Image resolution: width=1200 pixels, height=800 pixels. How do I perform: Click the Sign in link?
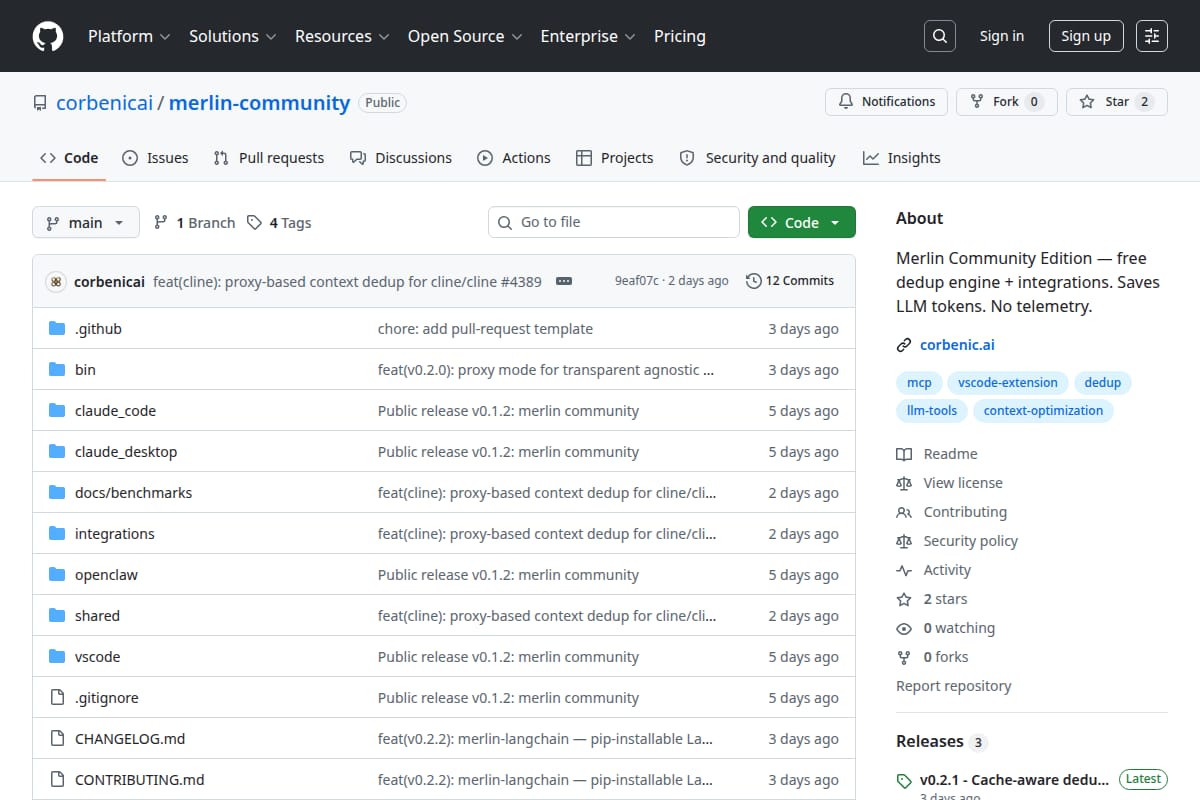(x=1002, y=36)
